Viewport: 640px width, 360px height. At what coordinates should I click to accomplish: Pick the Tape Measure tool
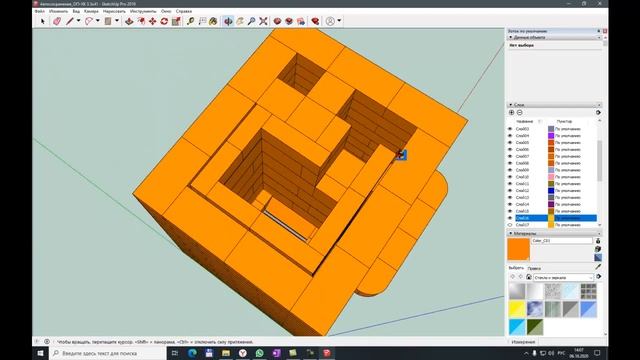(190, 21)
